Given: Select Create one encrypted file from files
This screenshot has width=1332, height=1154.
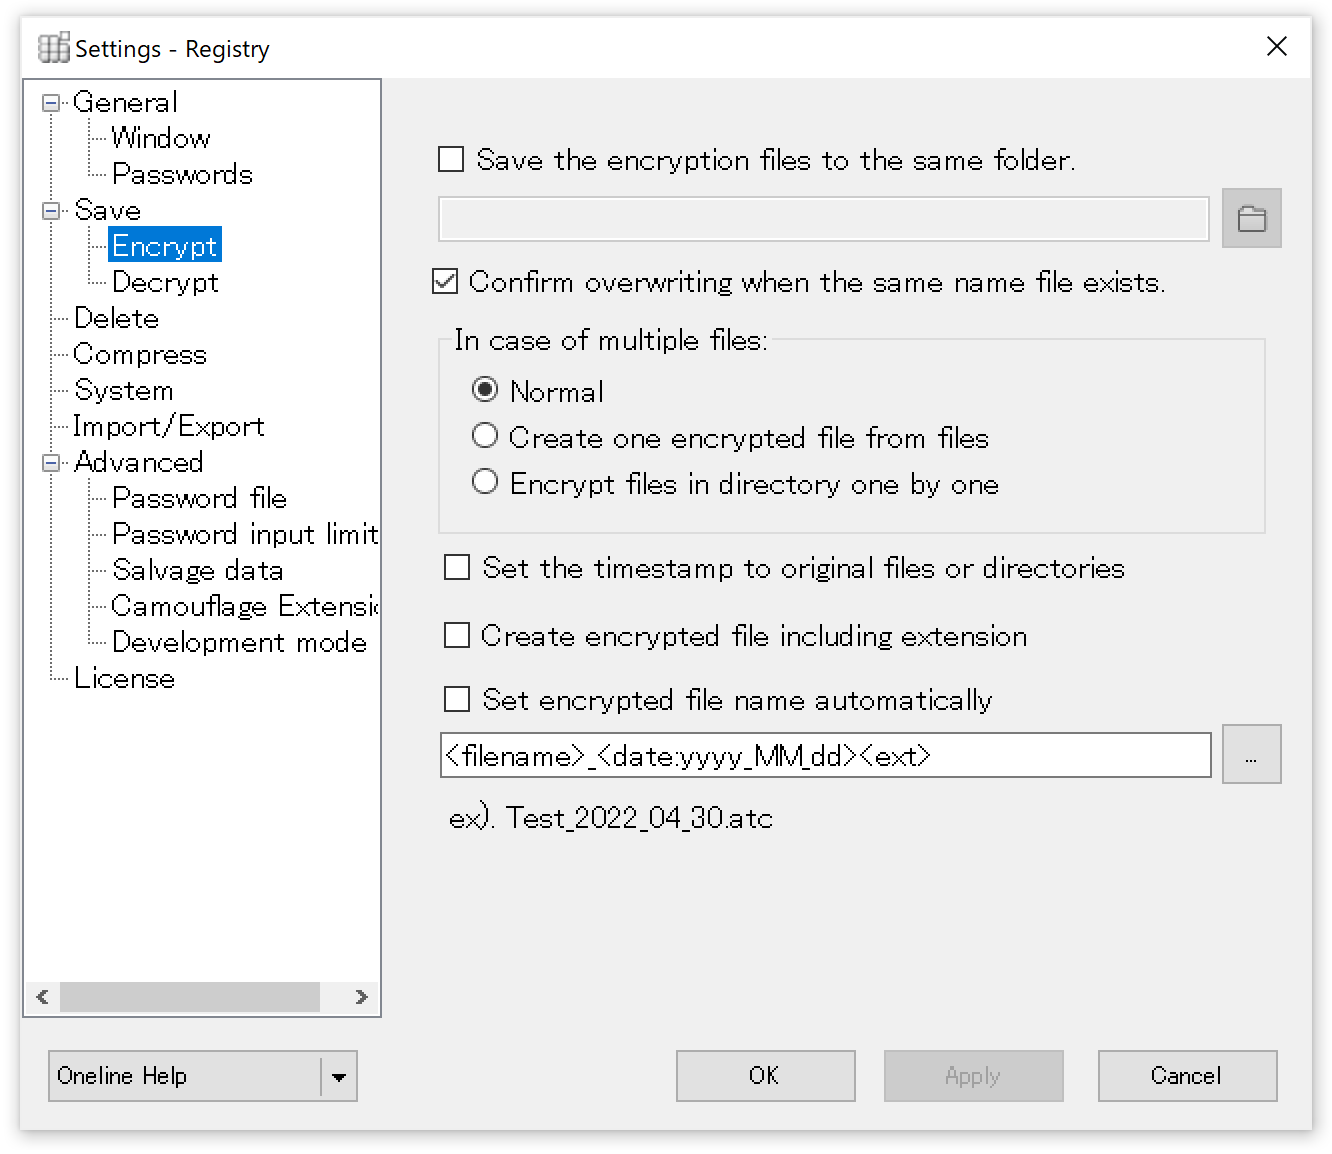Looking at the screenshot, I should (x=485, y=436).
